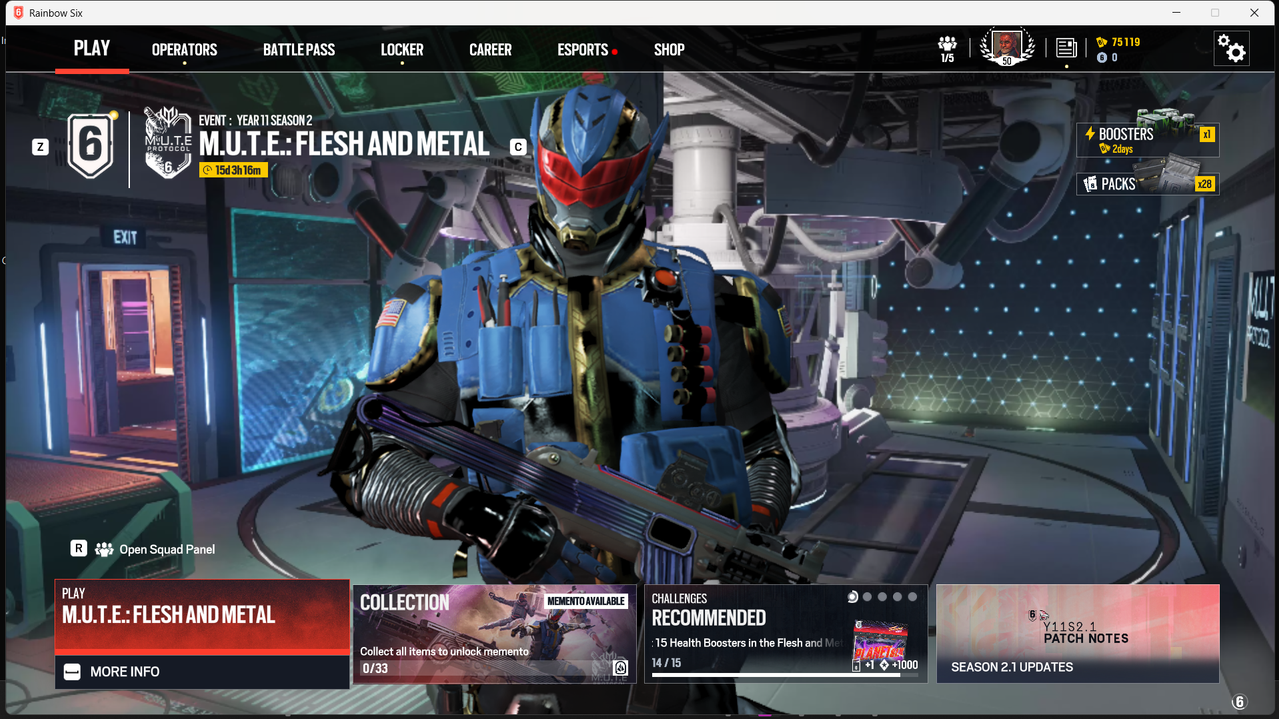Click the Renown currency icon beside 75119

point(1102,42)
